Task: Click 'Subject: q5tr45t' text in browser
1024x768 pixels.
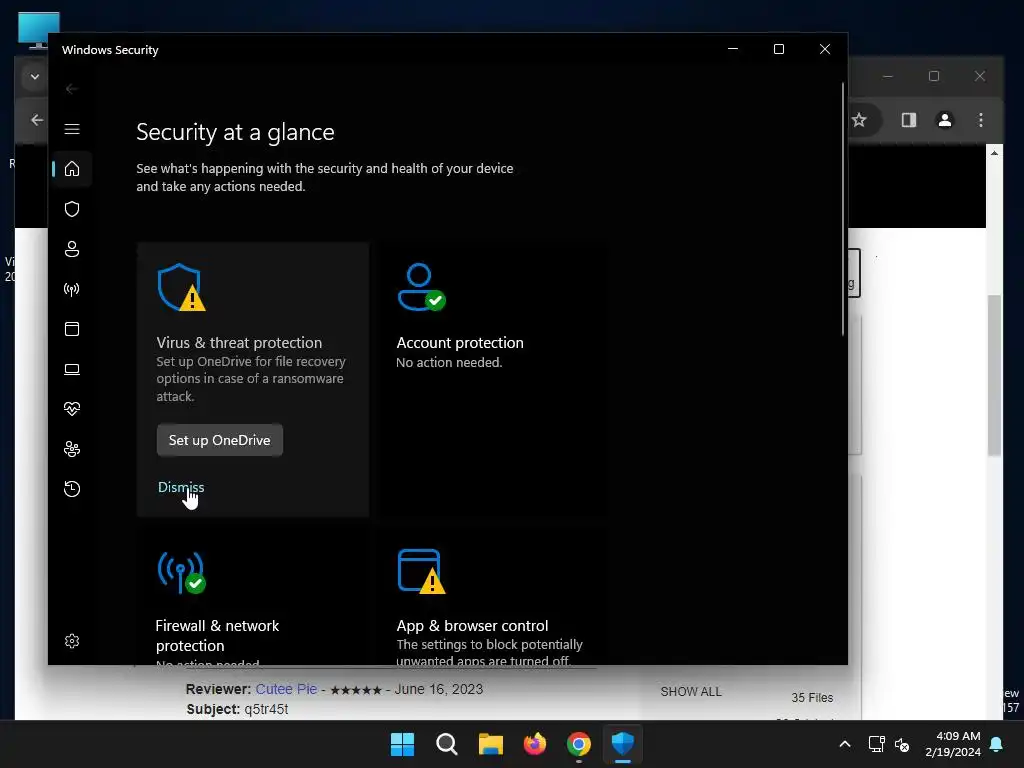Action: (236, 709)
